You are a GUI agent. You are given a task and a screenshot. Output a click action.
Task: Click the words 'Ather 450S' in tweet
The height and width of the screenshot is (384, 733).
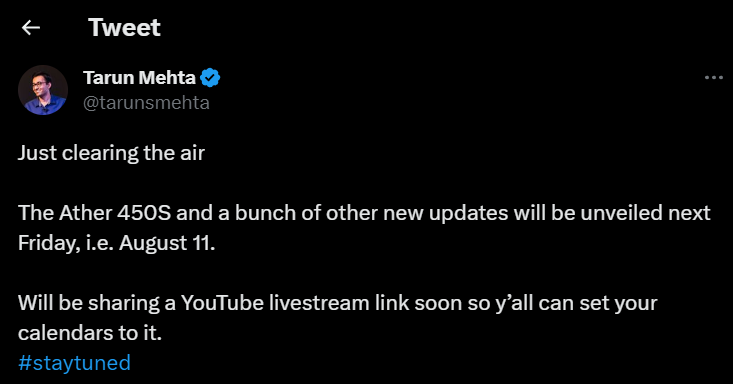pos(115,213)
